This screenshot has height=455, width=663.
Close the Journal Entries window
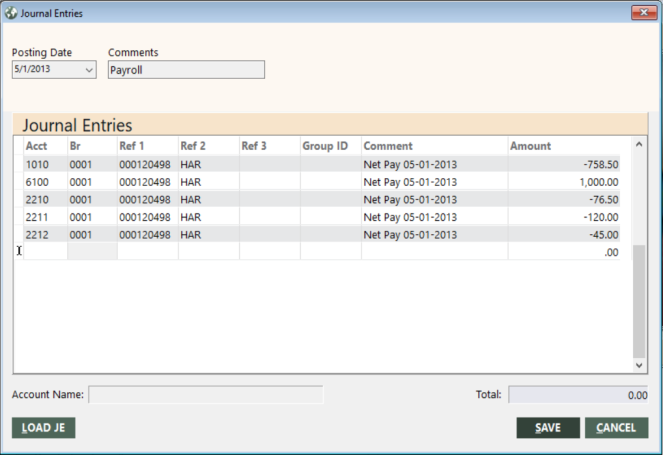644,12
